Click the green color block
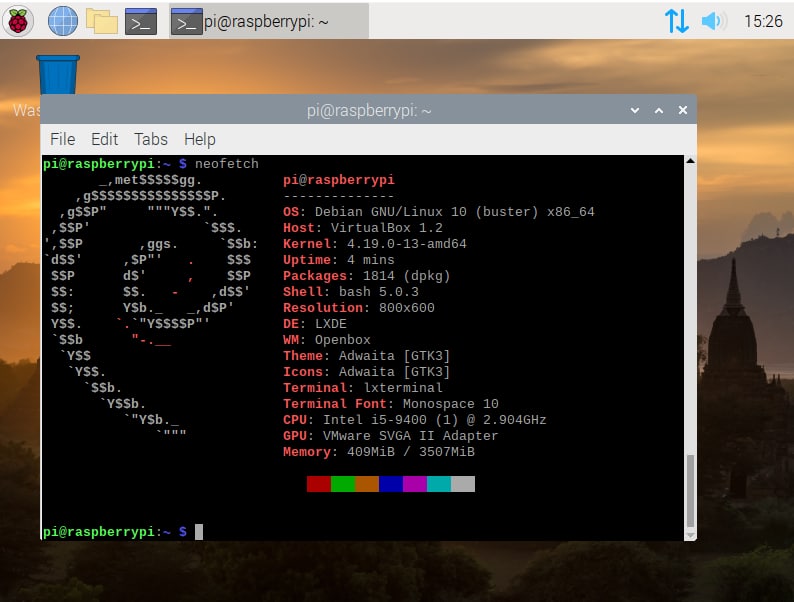Viewport: 794px width, 602px height. pos(343,484)
